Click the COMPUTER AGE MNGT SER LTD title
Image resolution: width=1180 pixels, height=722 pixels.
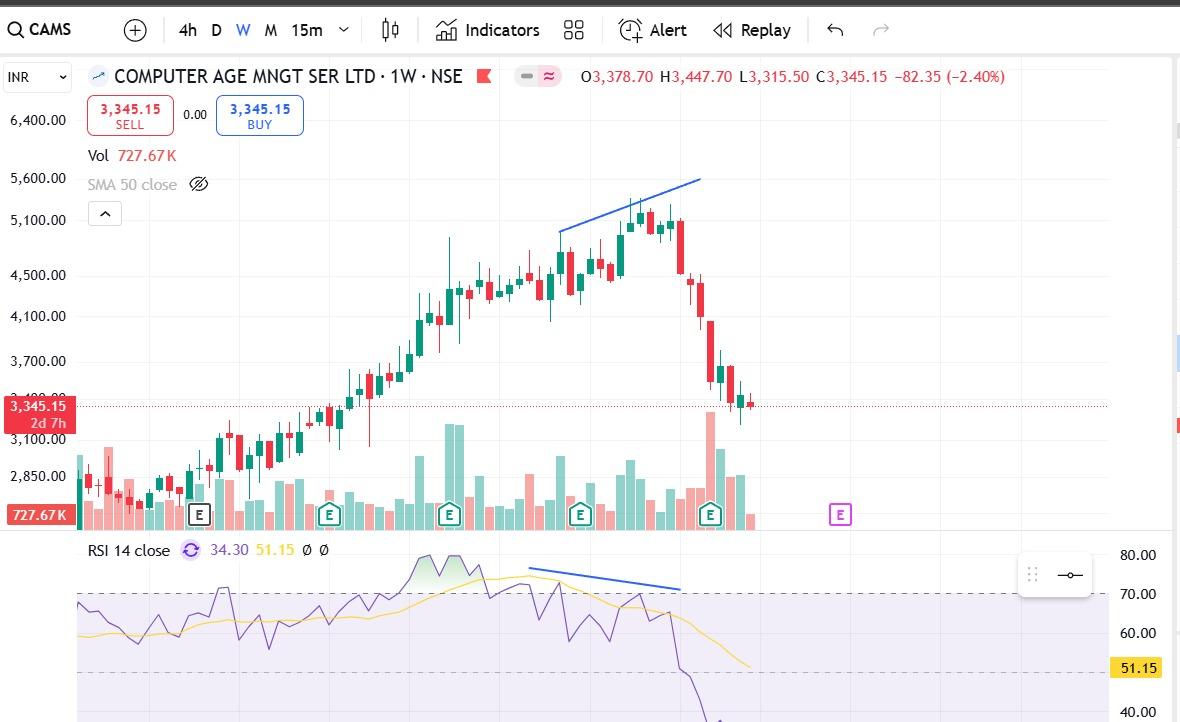(x=245, y=76)
